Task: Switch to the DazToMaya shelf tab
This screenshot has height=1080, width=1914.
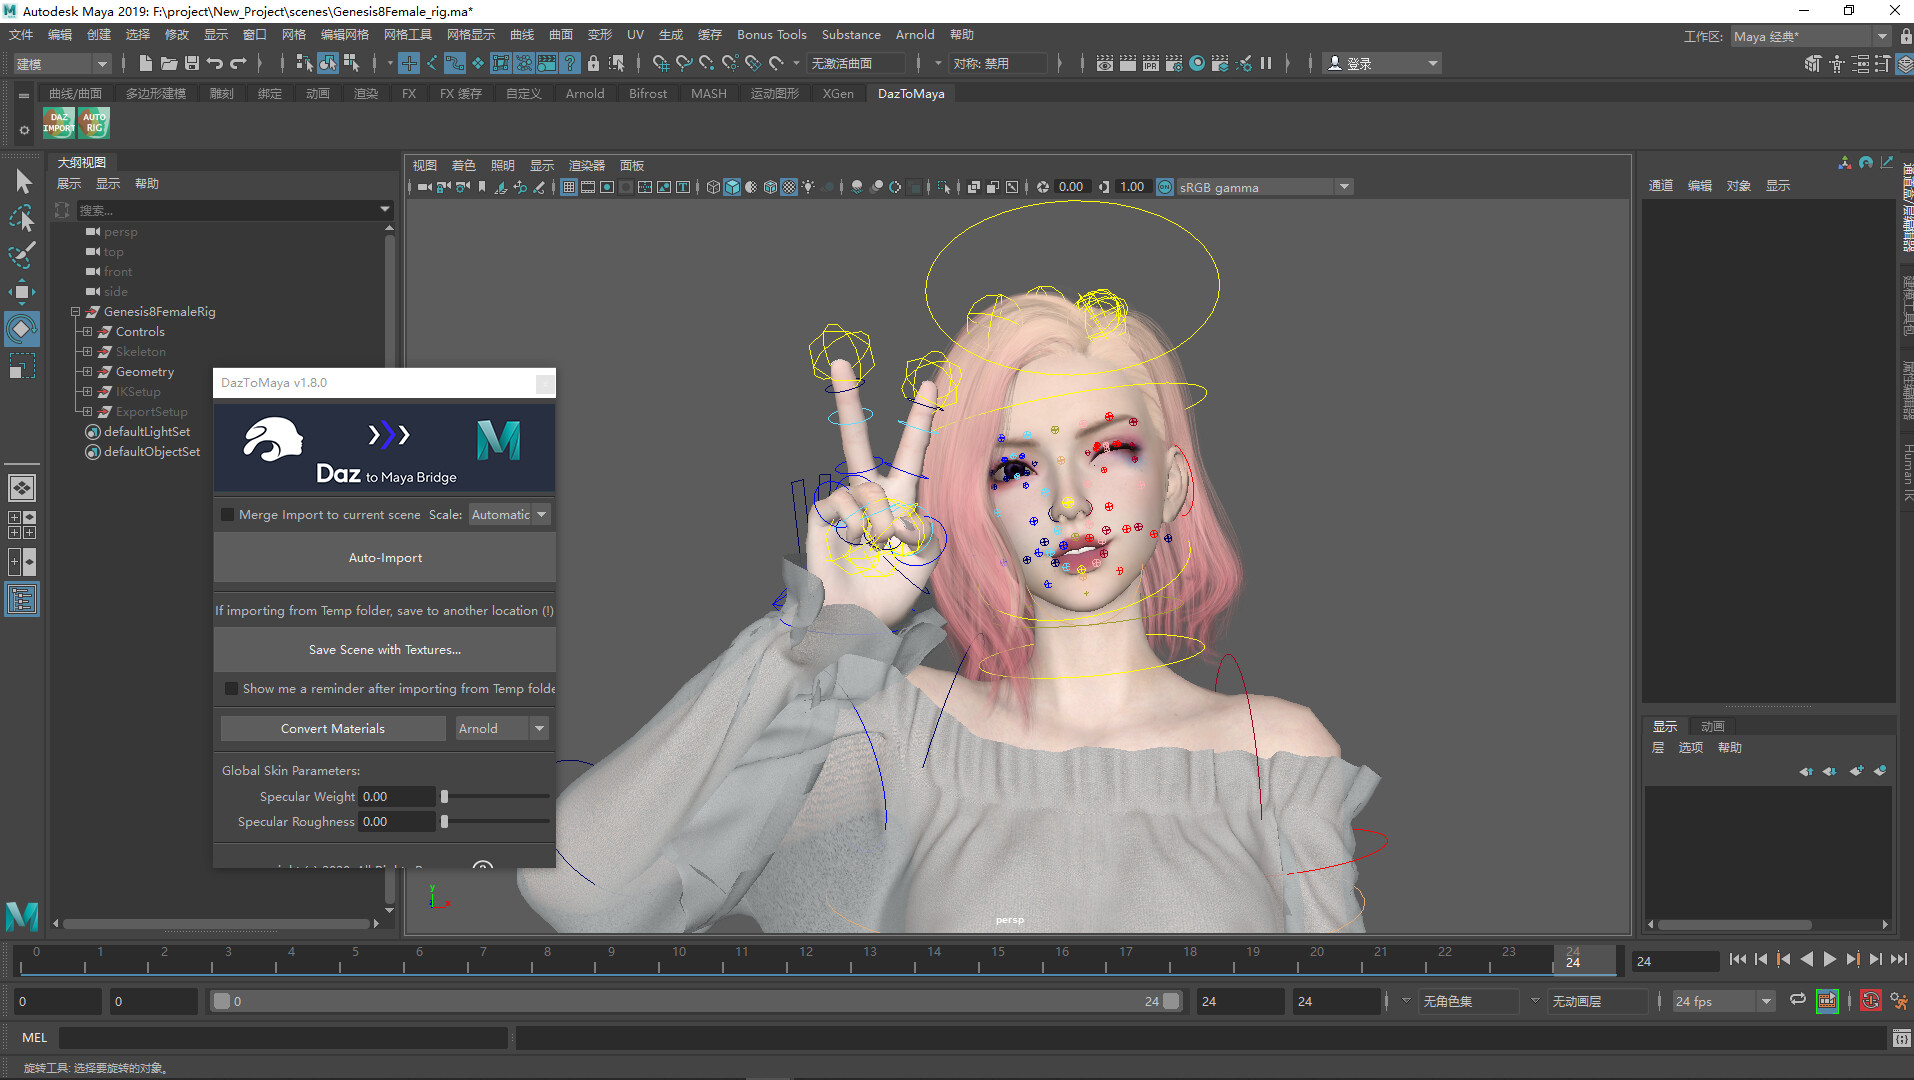Action: tap(910, 94)
